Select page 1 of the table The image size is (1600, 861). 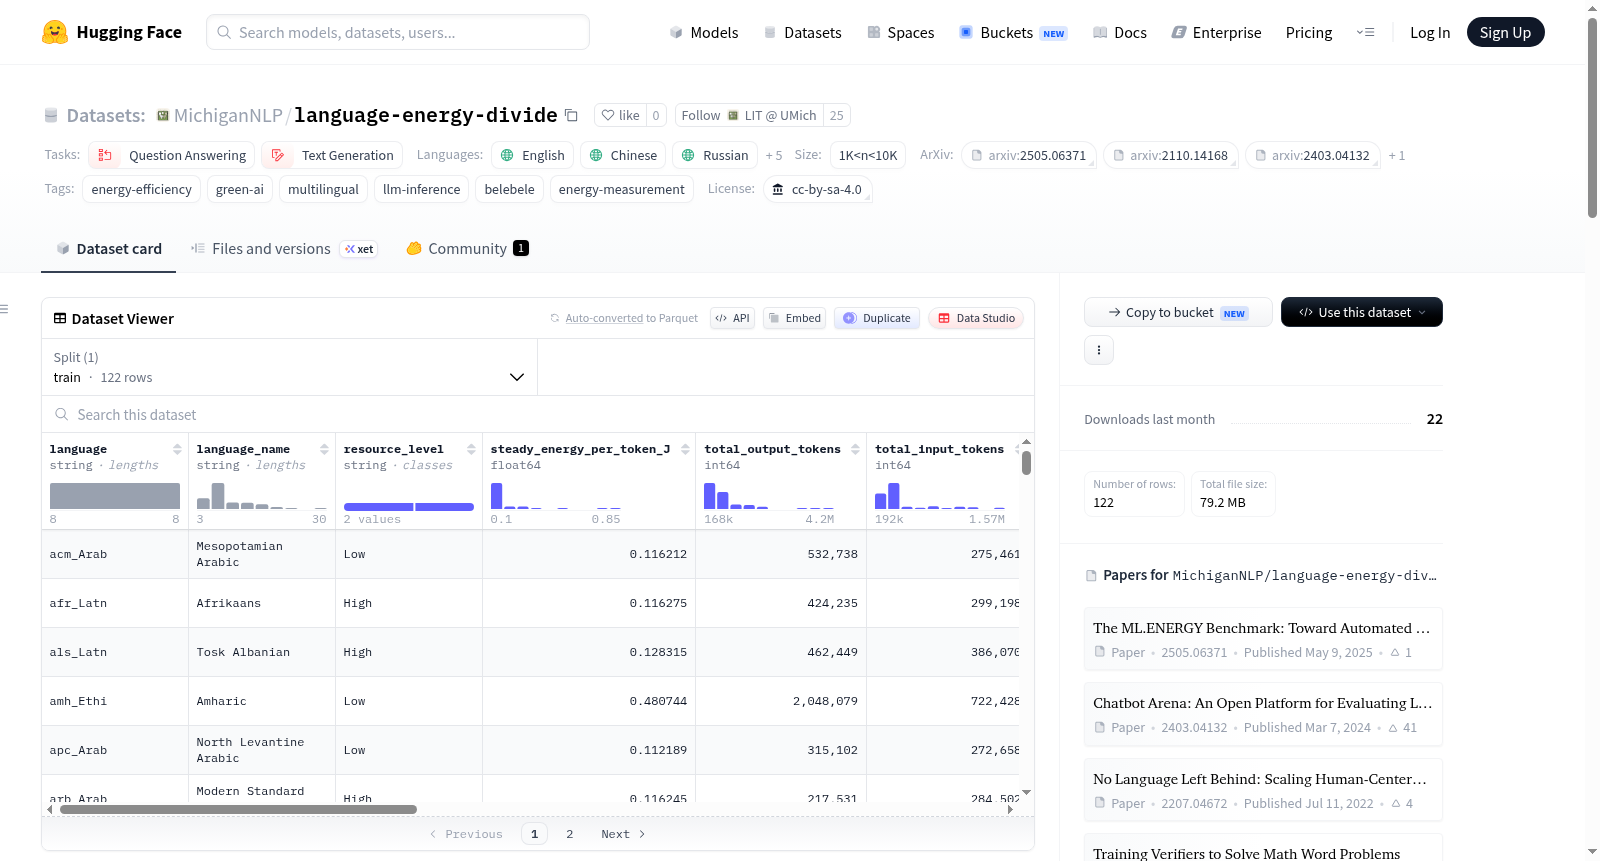[x=535, y=834]
